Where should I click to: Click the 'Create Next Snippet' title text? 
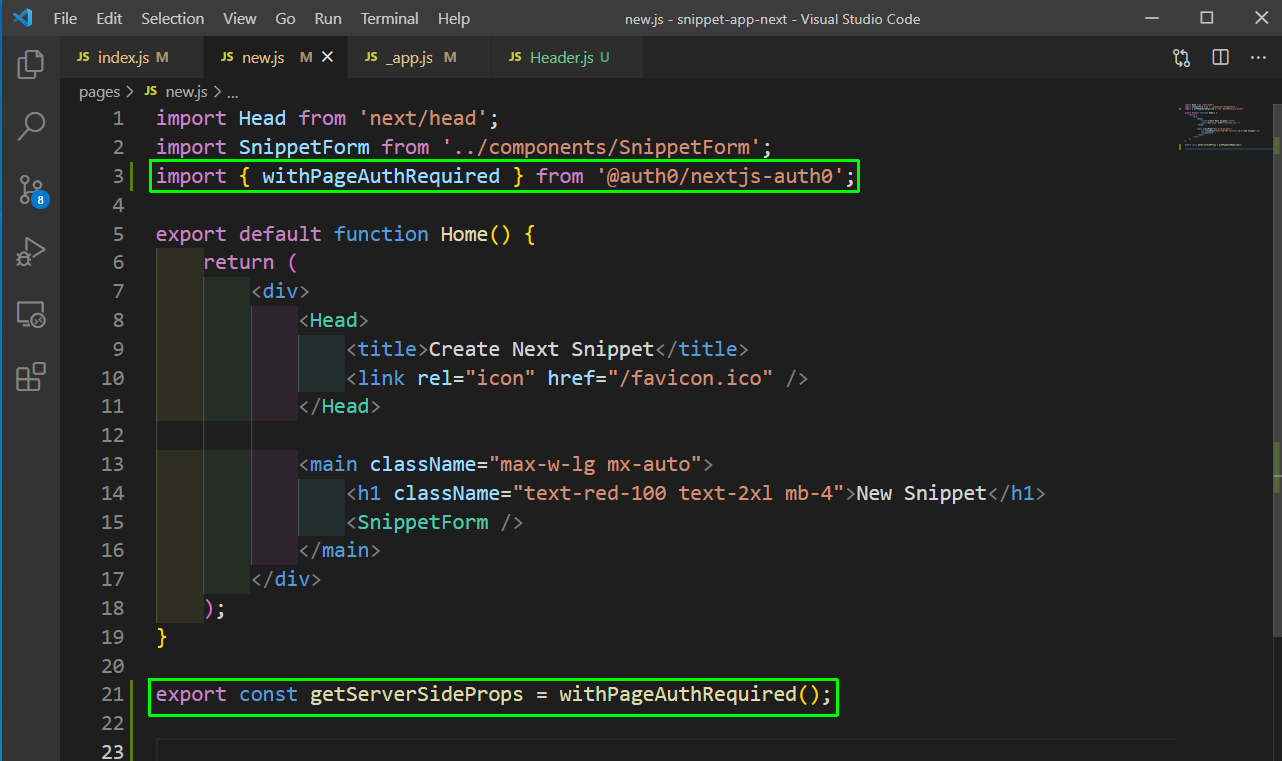coord(541,349)
